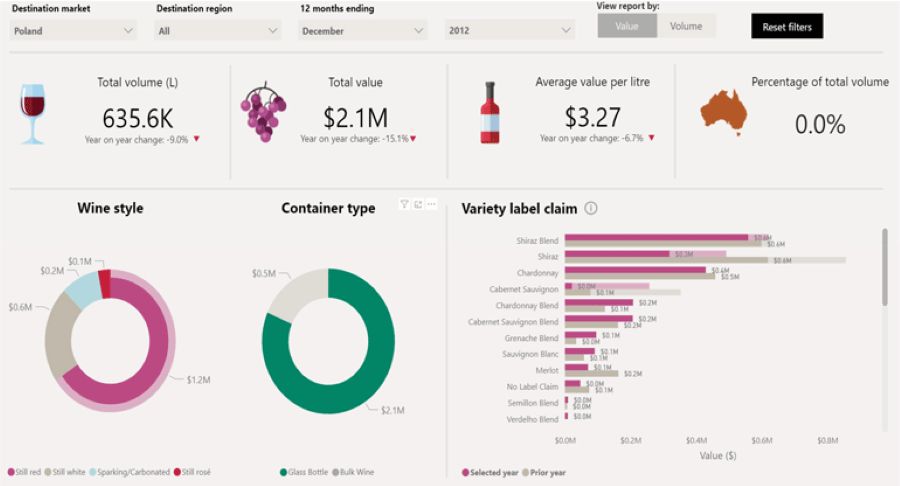Screen dimensions: 900x486
Task: Open the December month dropdown
Action: pos(363,31)
